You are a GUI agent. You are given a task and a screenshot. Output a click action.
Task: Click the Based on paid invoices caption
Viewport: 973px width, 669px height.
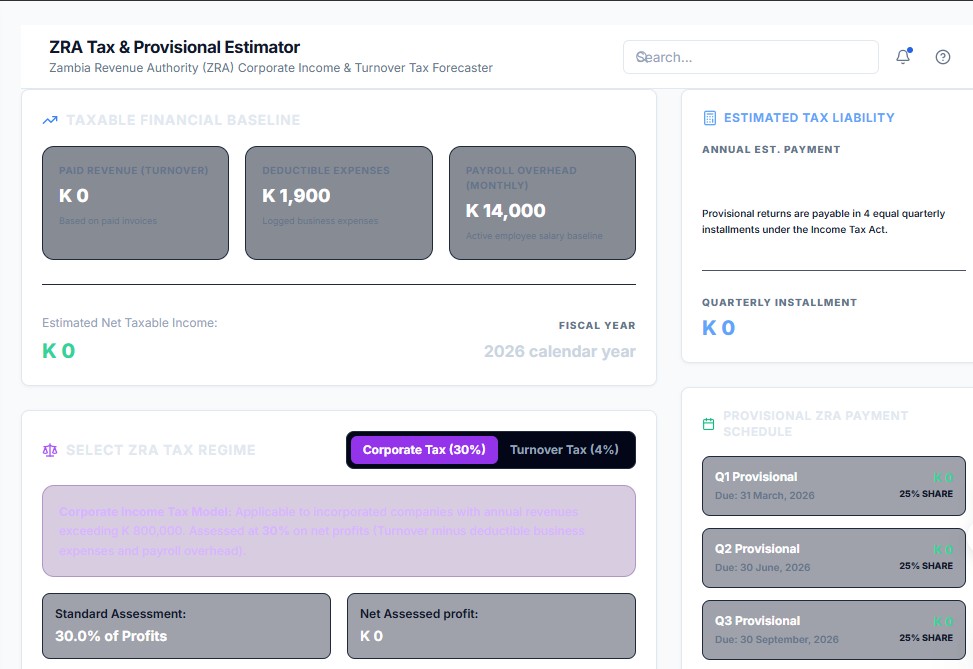[108, 221]
